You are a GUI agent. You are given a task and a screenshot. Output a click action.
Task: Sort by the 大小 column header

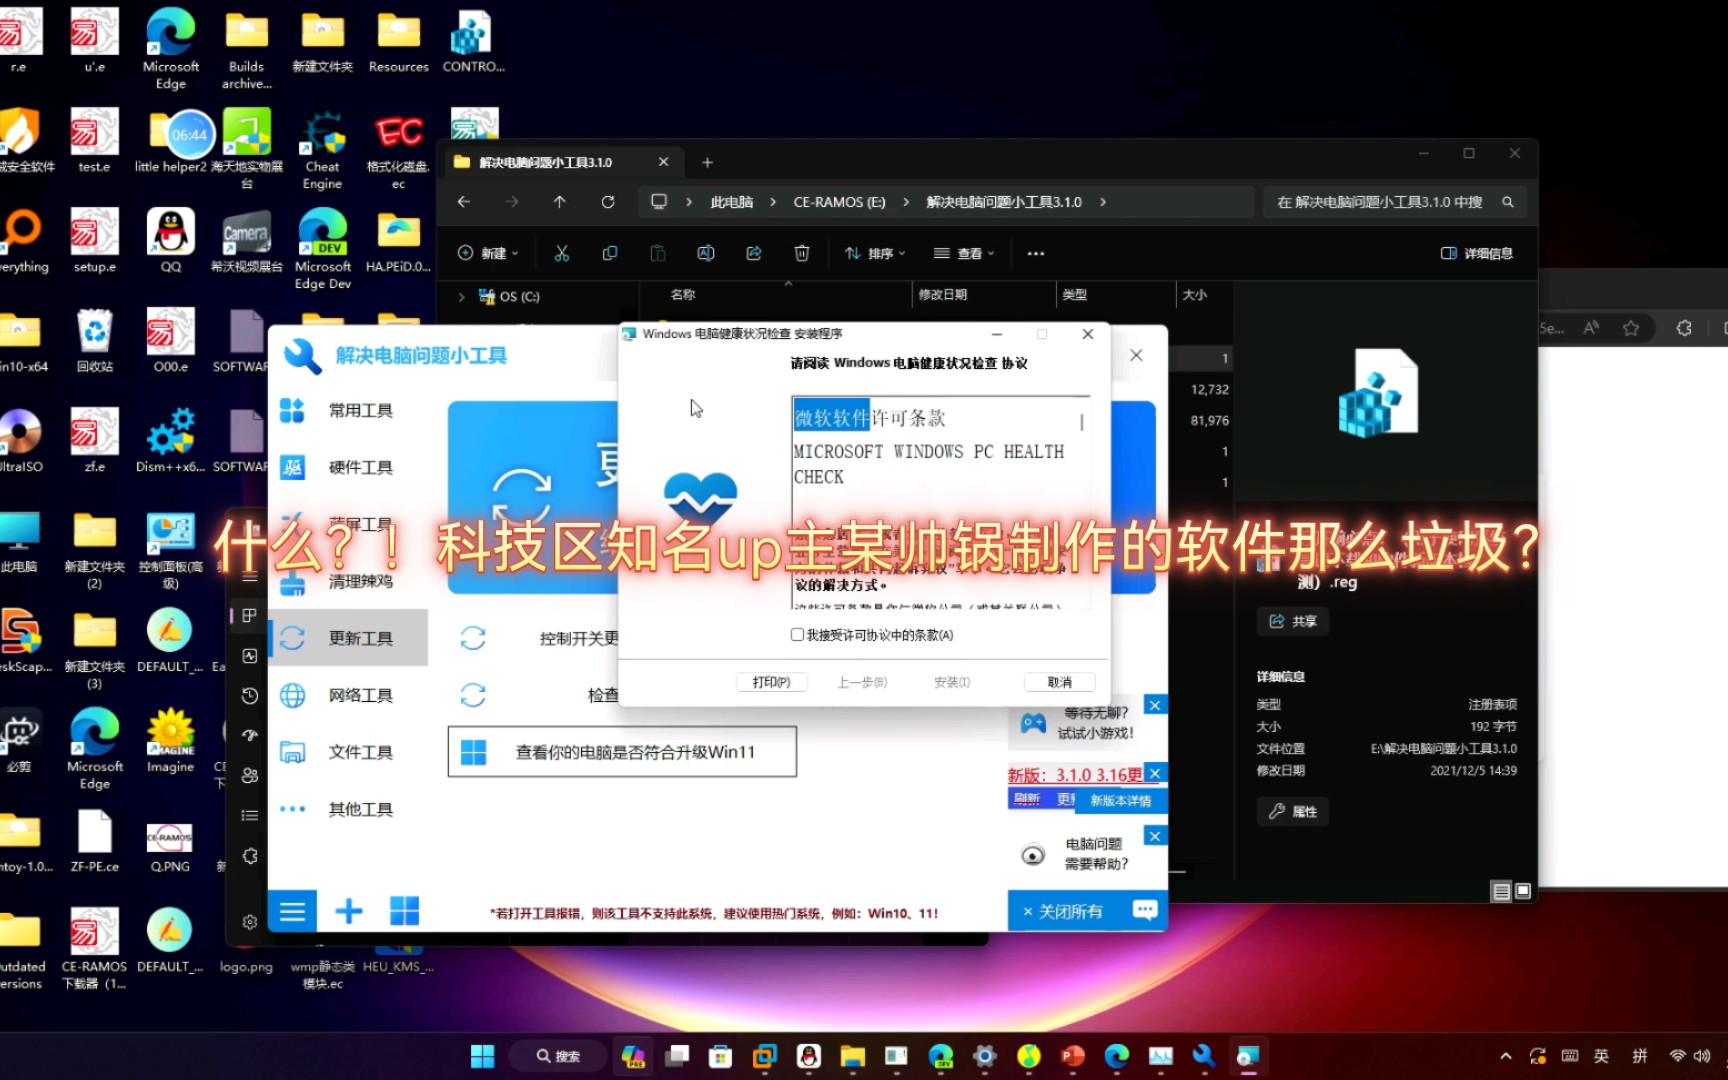coord(1194,294)
